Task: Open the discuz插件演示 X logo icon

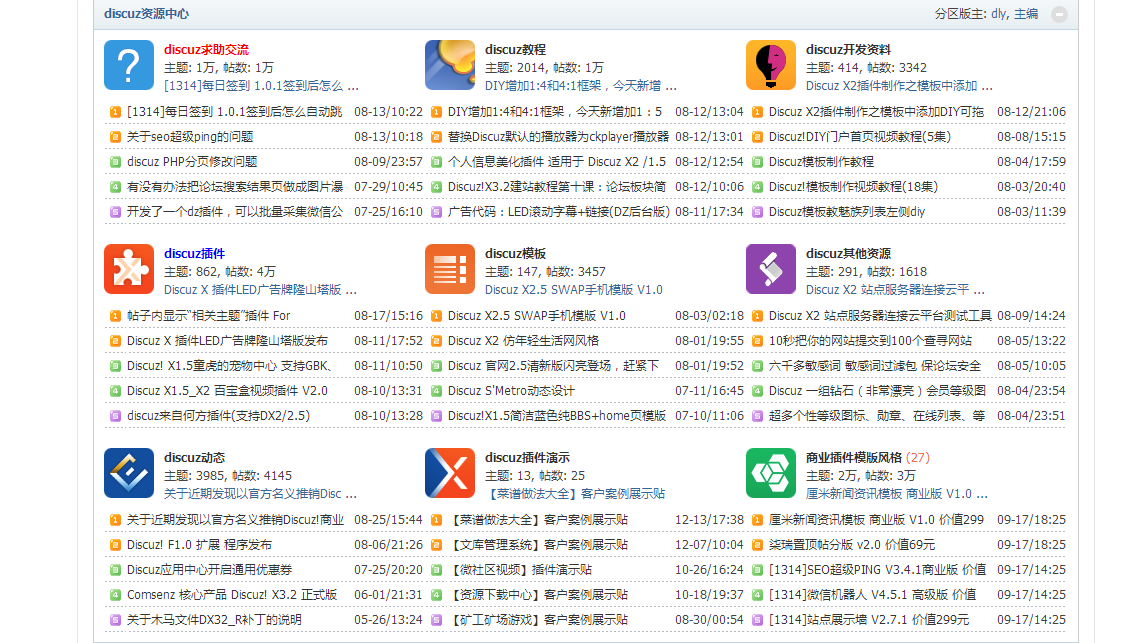Action: click(x=450, y=473)
